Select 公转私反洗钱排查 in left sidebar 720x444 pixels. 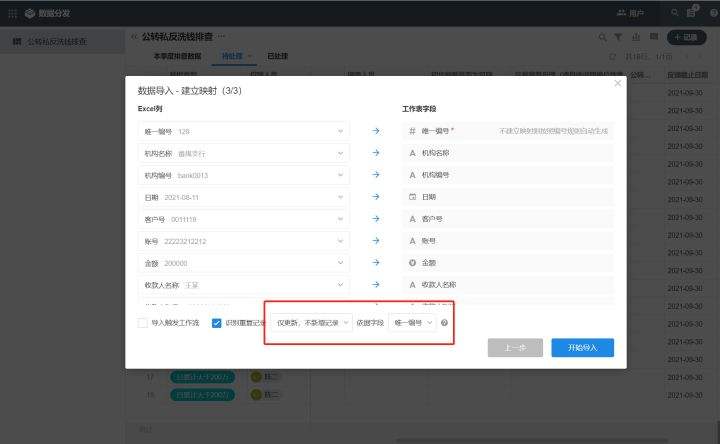62,41
